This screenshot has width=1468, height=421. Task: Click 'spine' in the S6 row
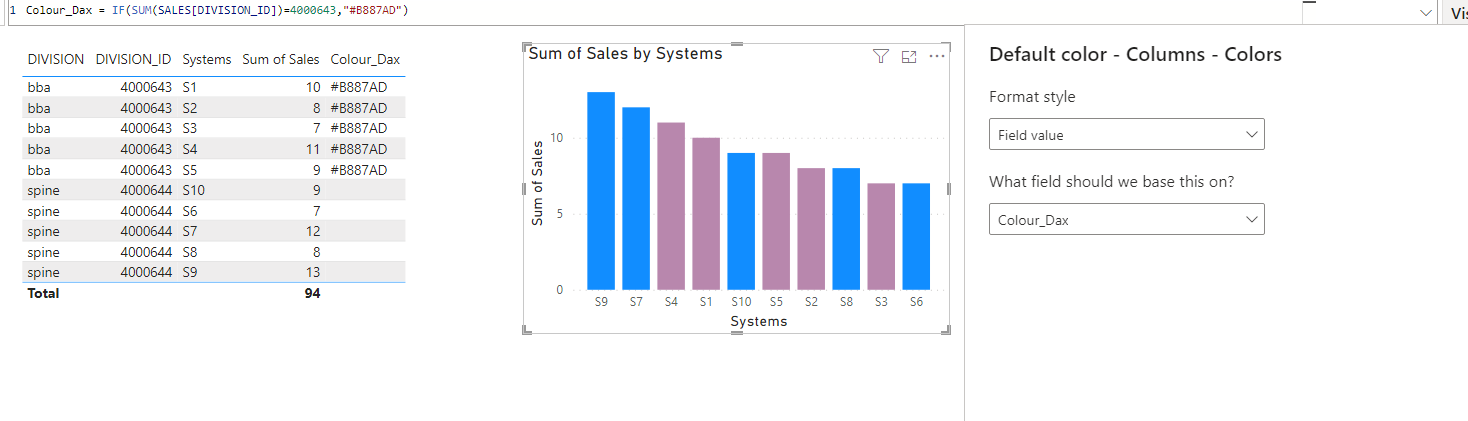click(x=44, y=211)
